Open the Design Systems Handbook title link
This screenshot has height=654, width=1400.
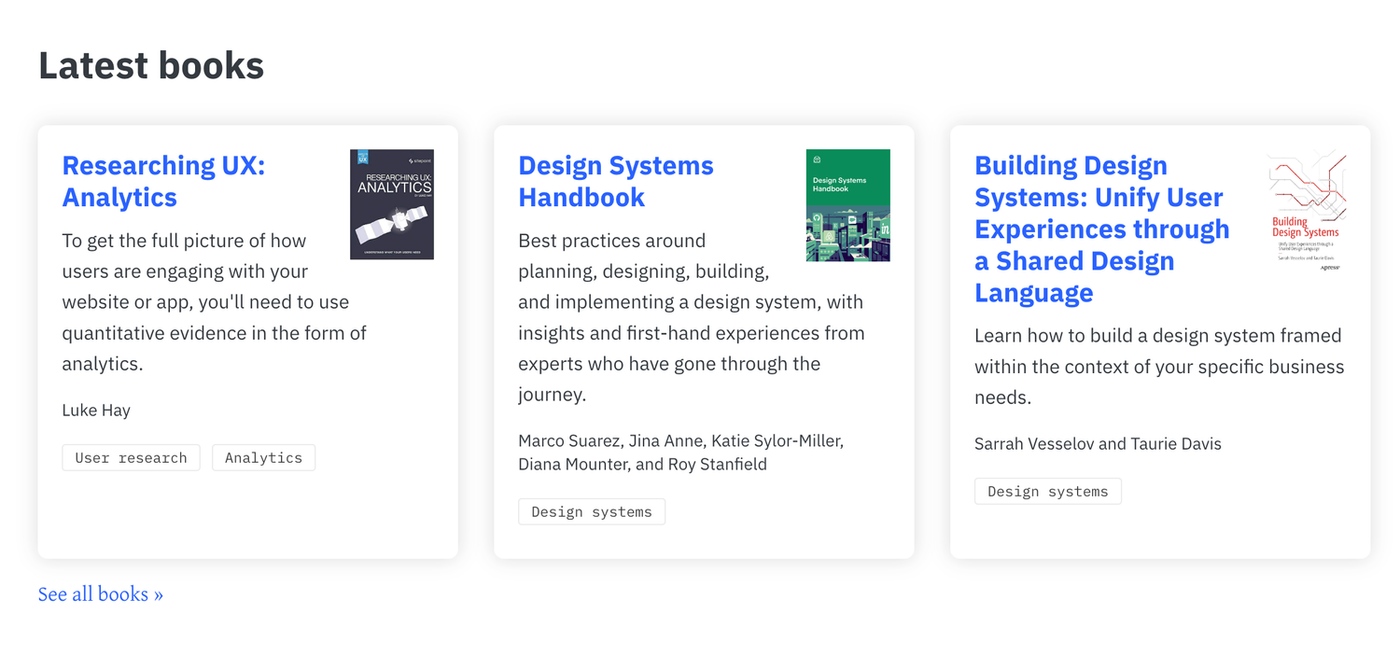(x=615, y=181)
